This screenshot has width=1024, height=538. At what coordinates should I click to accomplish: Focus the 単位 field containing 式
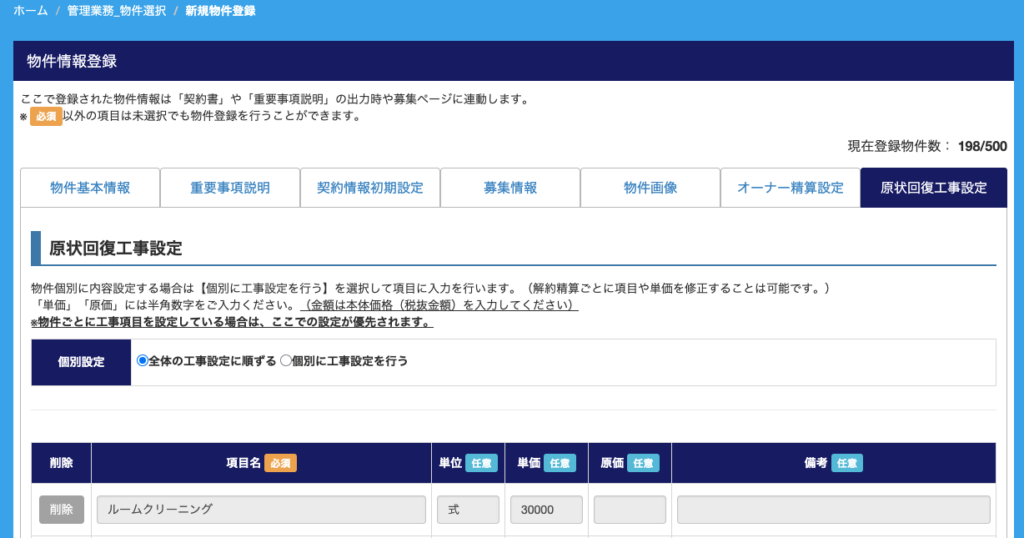point(468,509)
